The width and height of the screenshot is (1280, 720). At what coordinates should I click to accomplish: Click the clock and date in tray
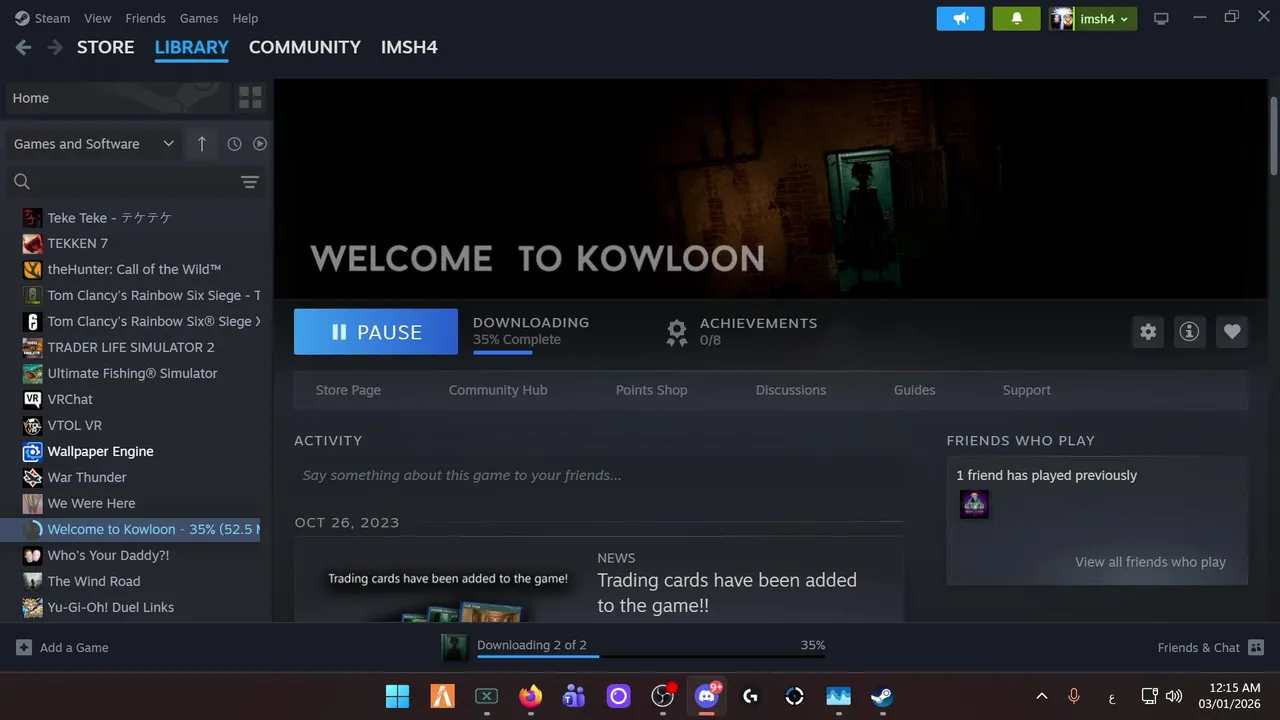tap(1229, 696)
